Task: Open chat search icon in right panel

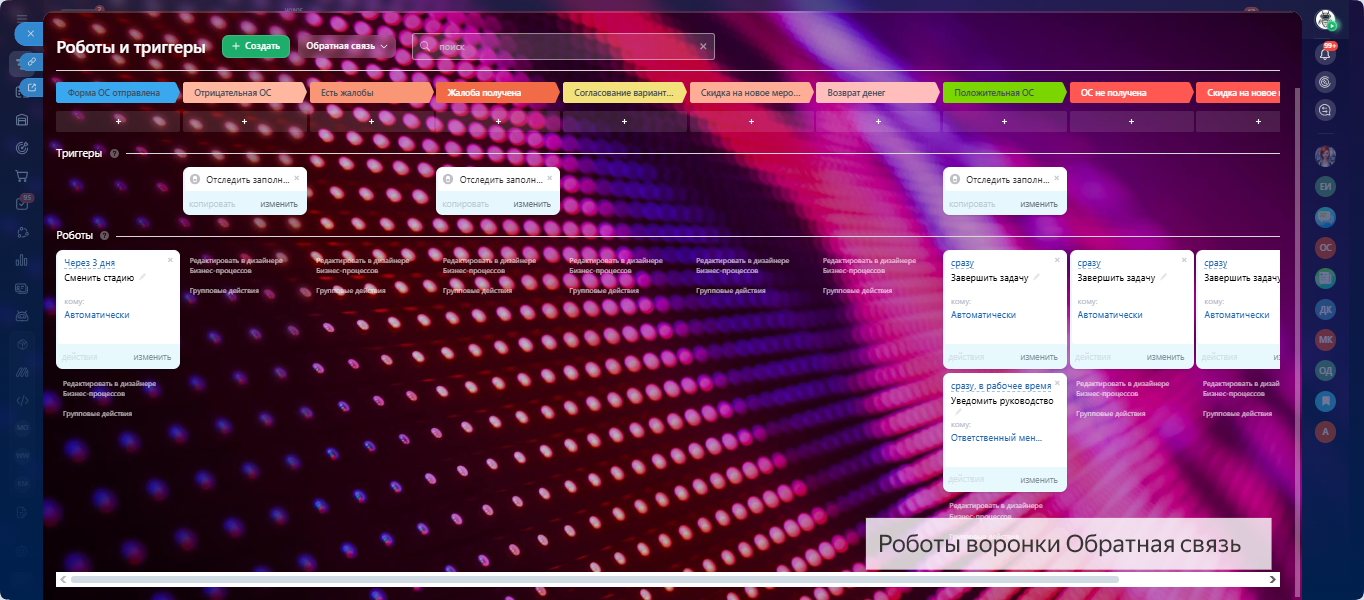Action: (x=1326, y=110)
